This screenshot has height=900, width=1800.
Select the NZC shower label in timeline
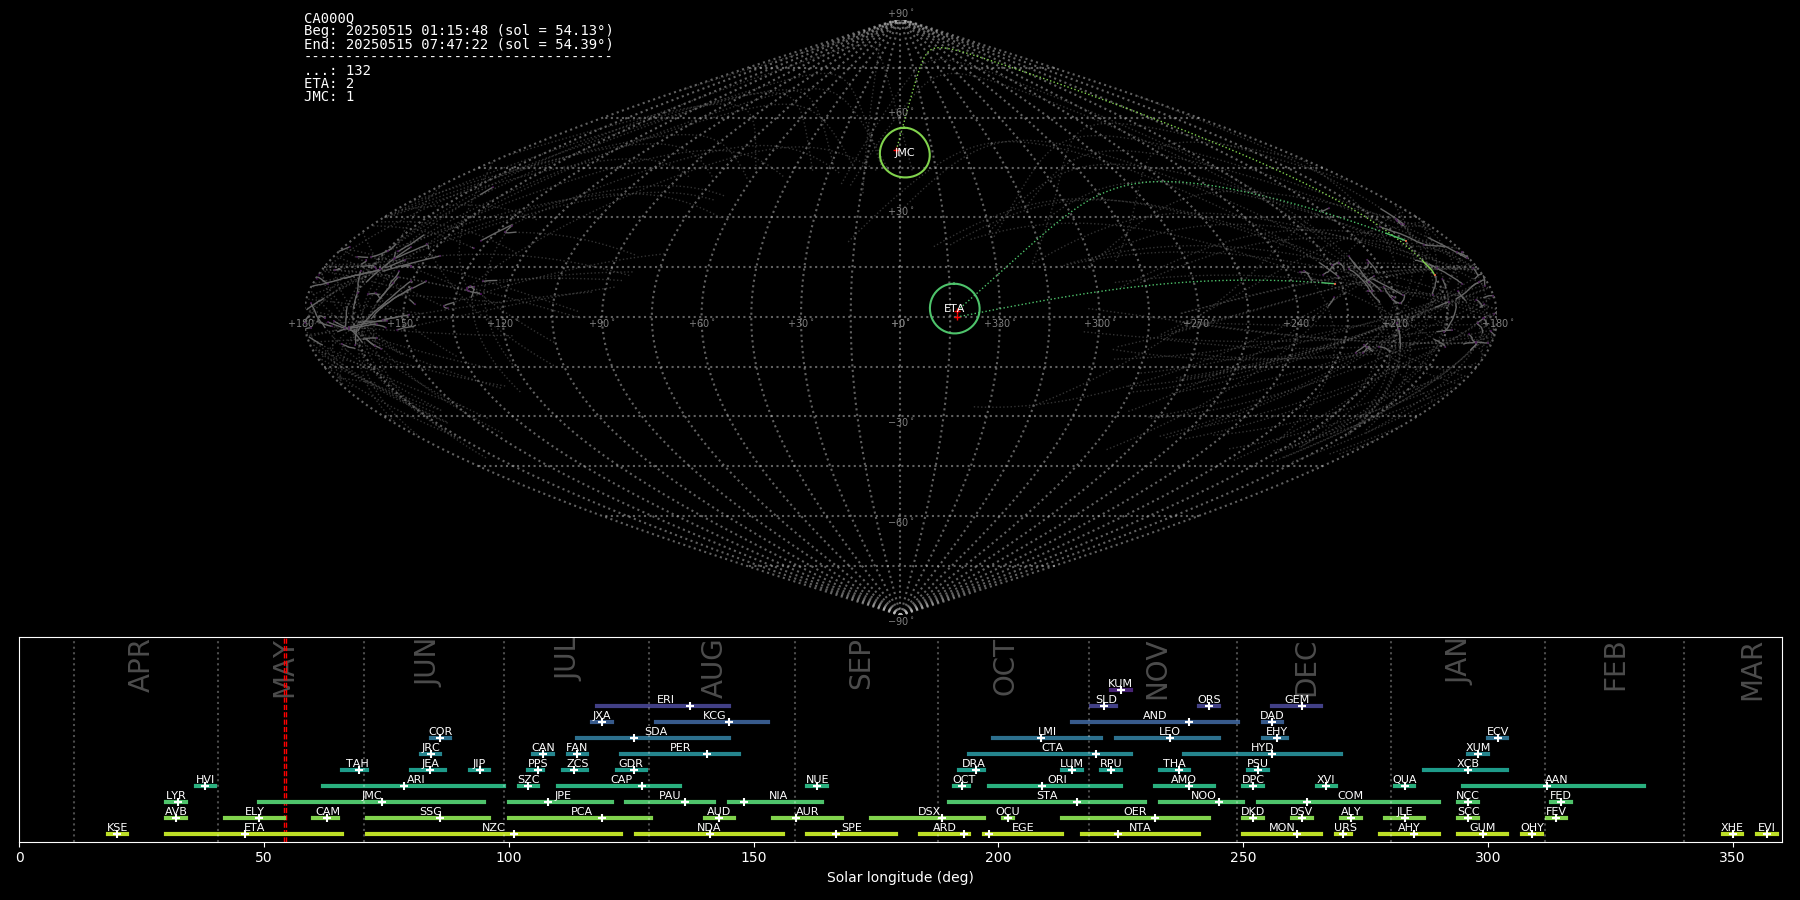pos(493,827)
